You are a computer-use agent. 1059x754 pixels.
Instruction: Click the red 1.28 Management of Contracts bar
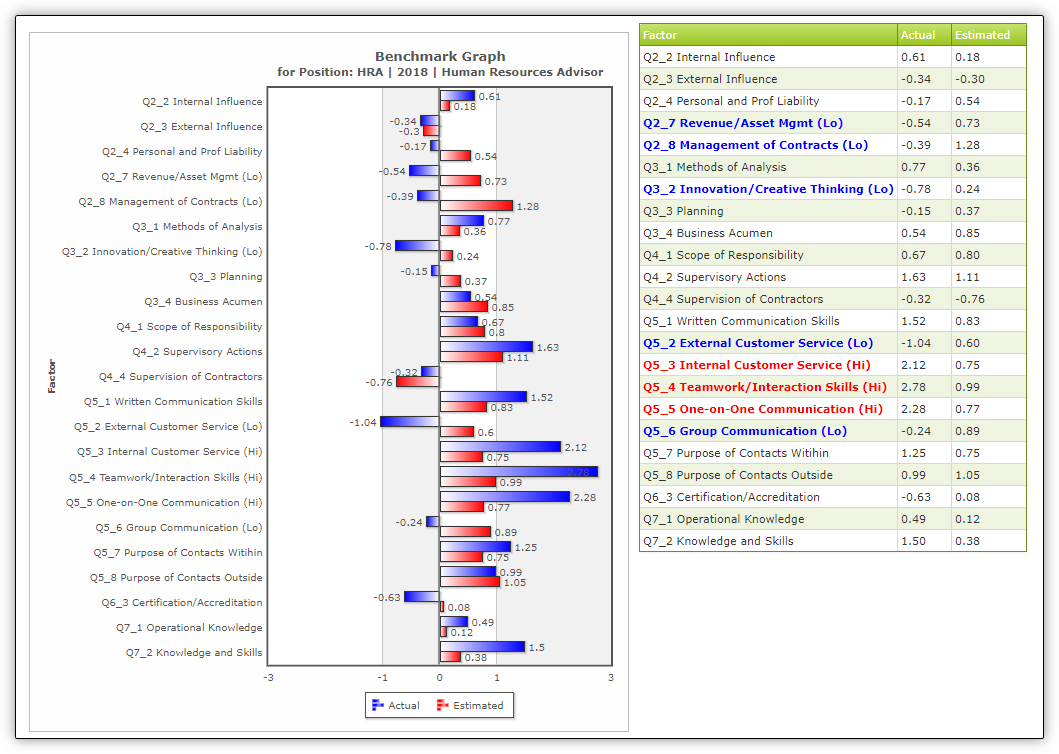pos(476,206)
